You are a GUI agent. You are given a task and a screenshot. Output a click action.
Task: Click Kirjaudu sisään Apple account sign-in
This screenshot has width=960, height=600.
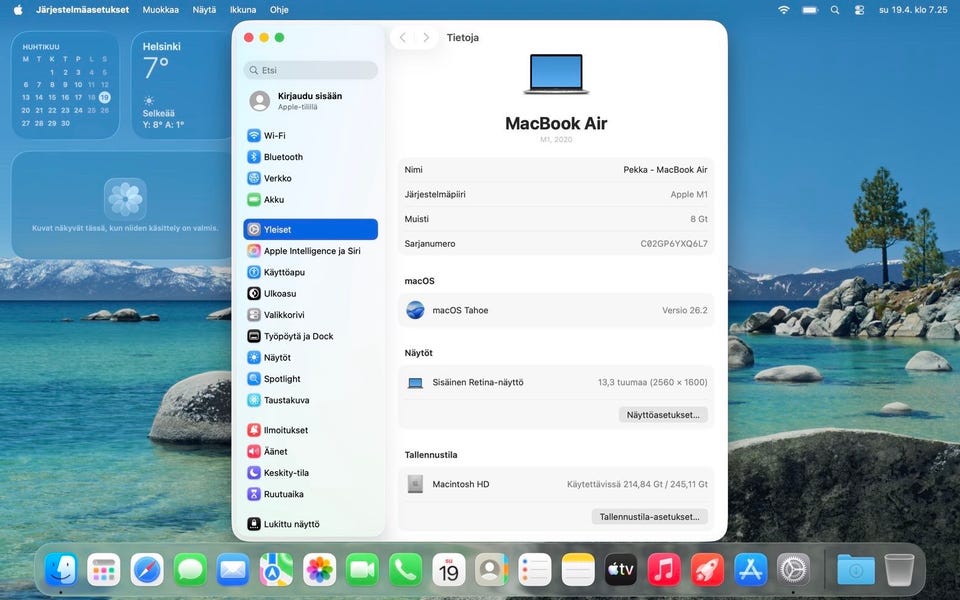[x=310, y=101]
